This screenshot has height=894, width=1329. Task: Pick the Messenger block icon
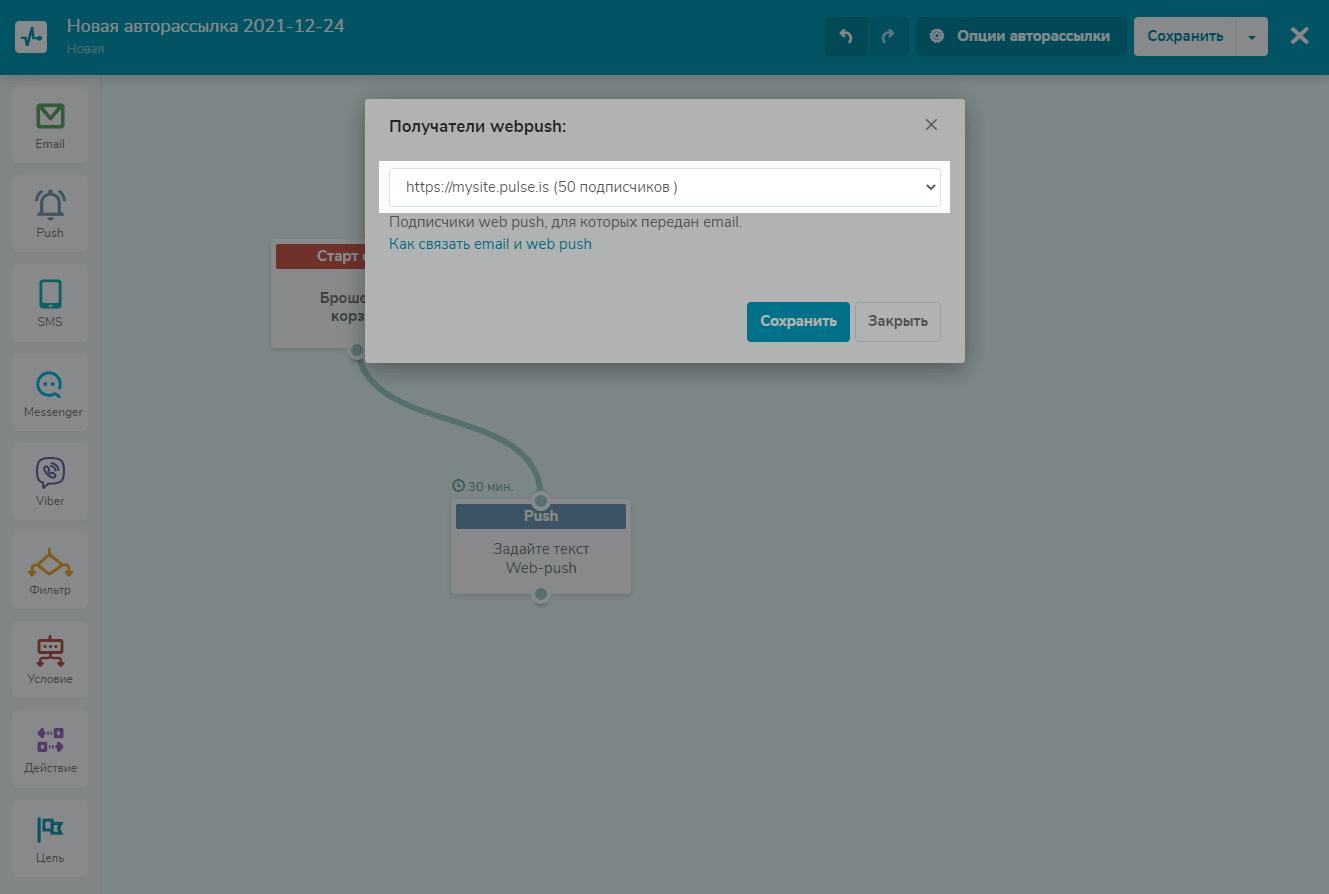pos(50,392)
